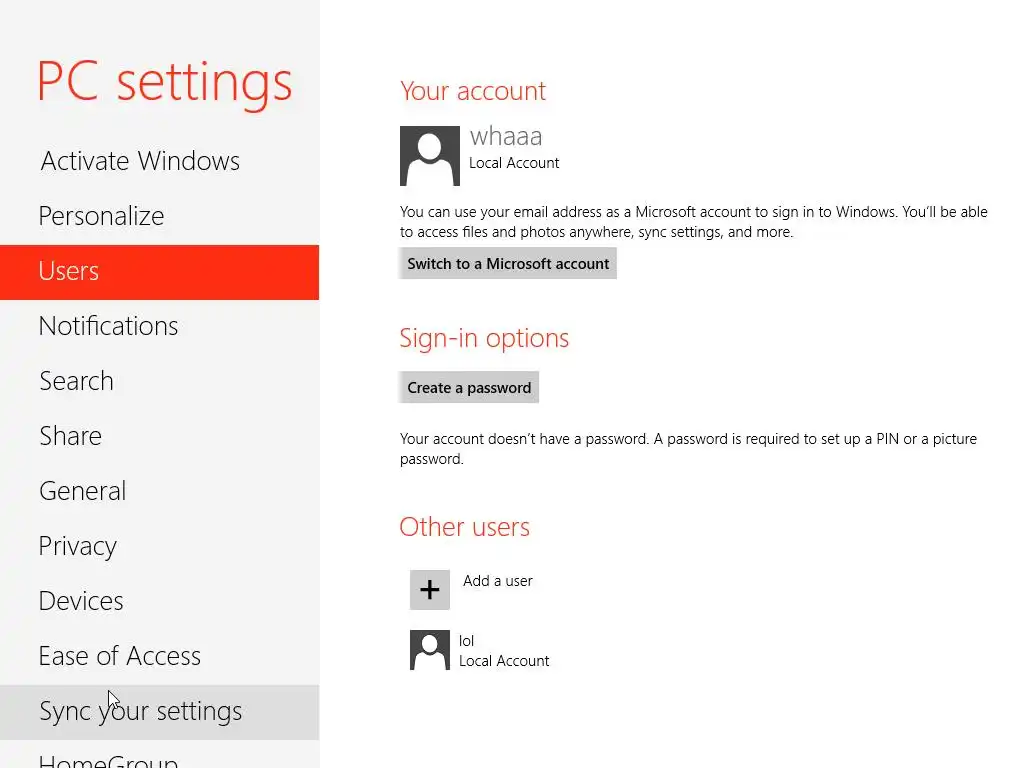The width and height of the screenshot is (1024, 768).
Task: Open the HomeGroup category
Action: 108,759
